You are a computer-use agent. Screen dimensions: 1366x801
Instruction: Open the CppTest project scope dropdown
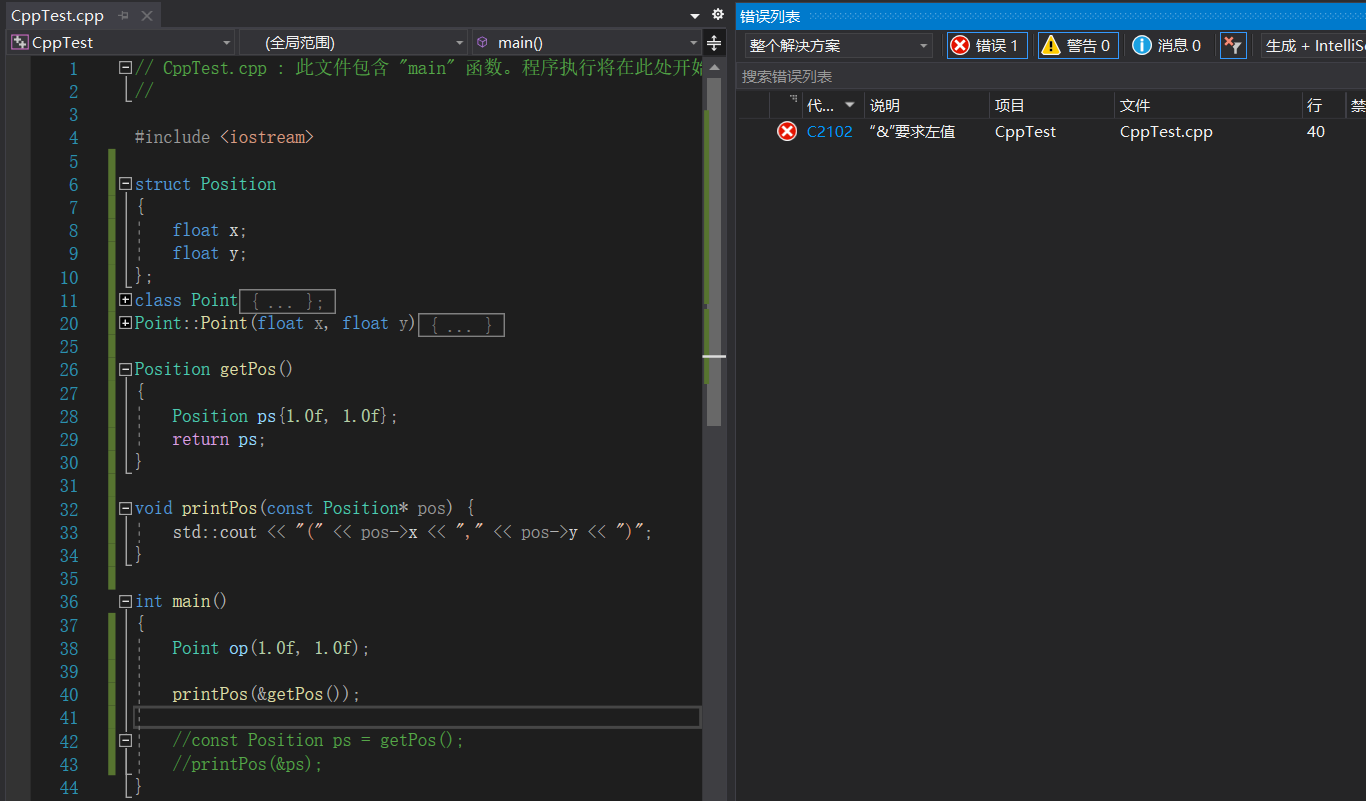[x=120, y=43]
